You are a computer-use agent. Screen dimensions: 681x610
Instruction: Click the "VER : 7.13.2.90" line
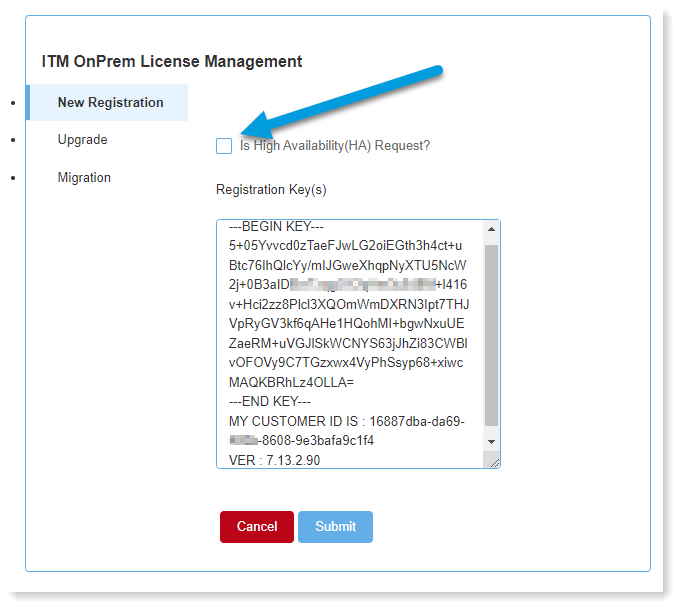tap(275, 461)
